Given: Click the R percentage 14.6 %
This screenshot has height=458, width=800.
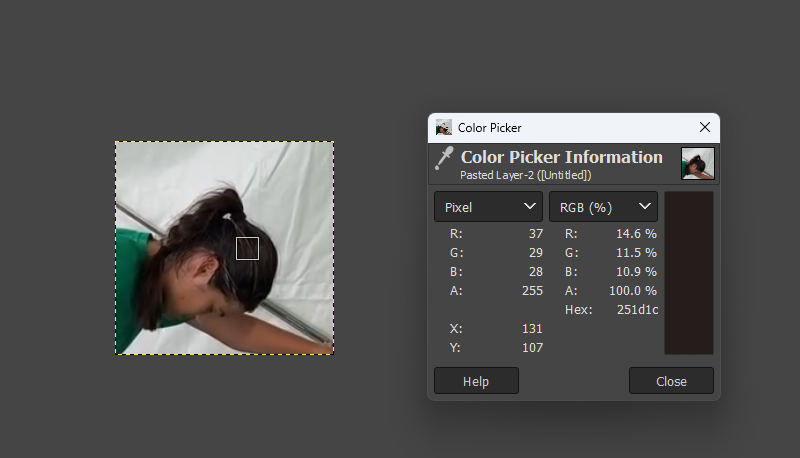Looking at the screenshot, I should (x=636, y=234).
